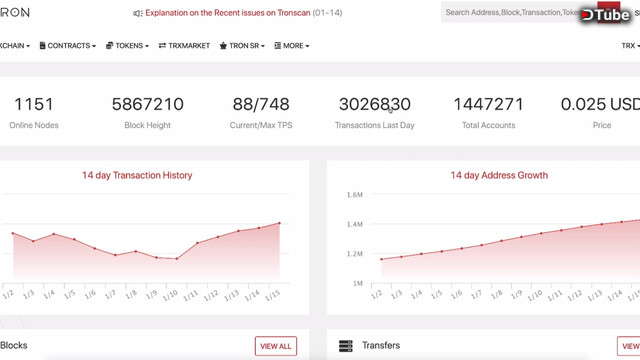This screenshot has height=360, width=640.
Task: Click the announcement megaphone icon
Action: point(138,13)
